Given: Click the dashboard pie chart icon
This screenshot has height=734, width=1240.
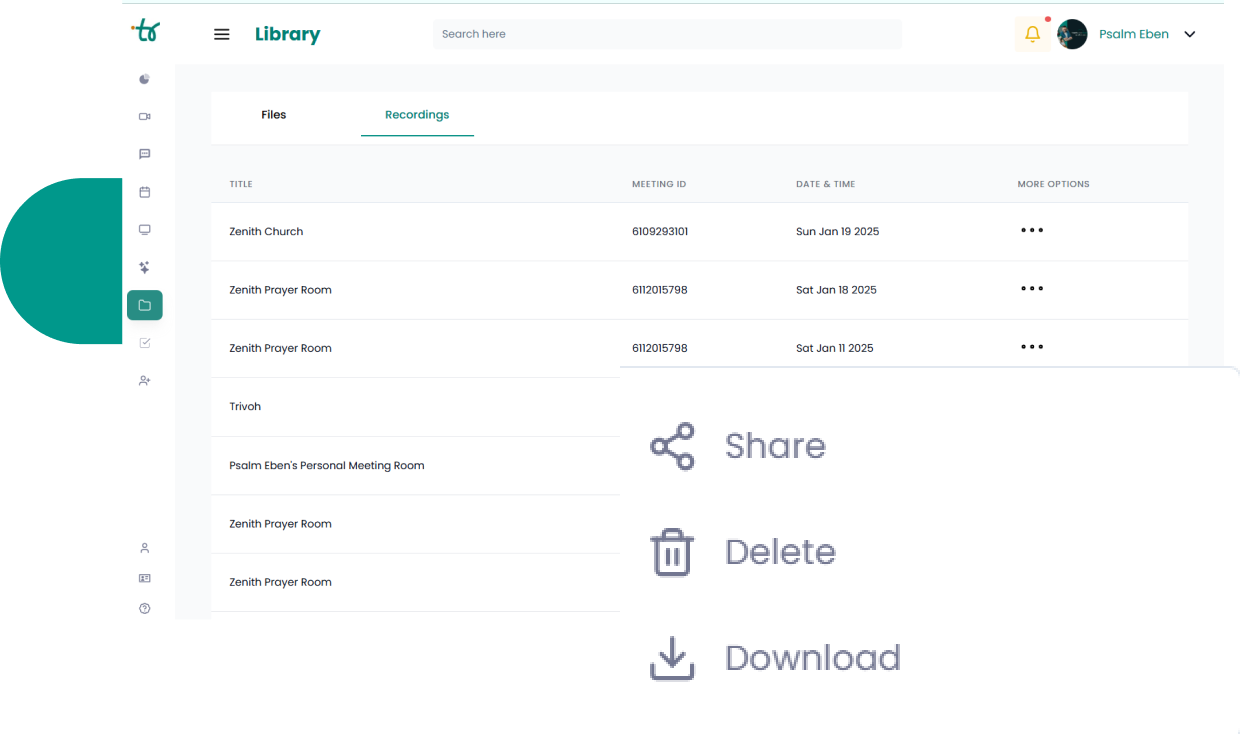Looking at the screenshot, I should point(145,79).
